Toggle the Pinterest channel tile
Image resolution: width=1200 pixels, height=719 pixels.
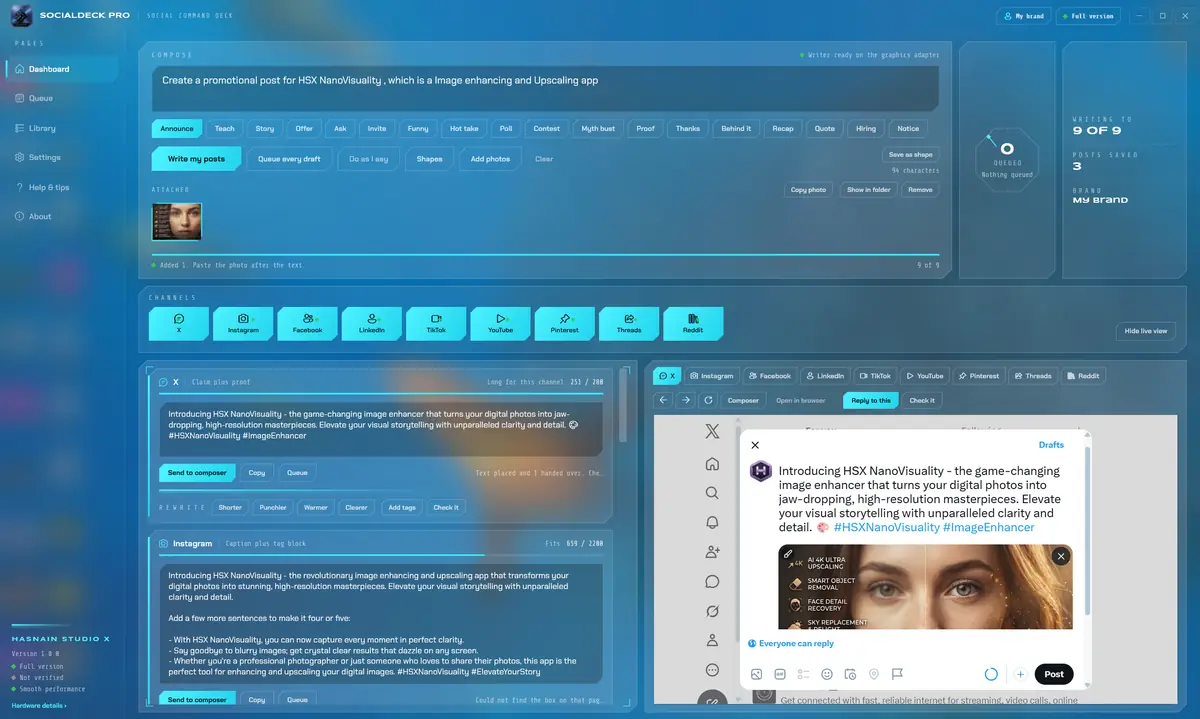(x=564, y=324)
